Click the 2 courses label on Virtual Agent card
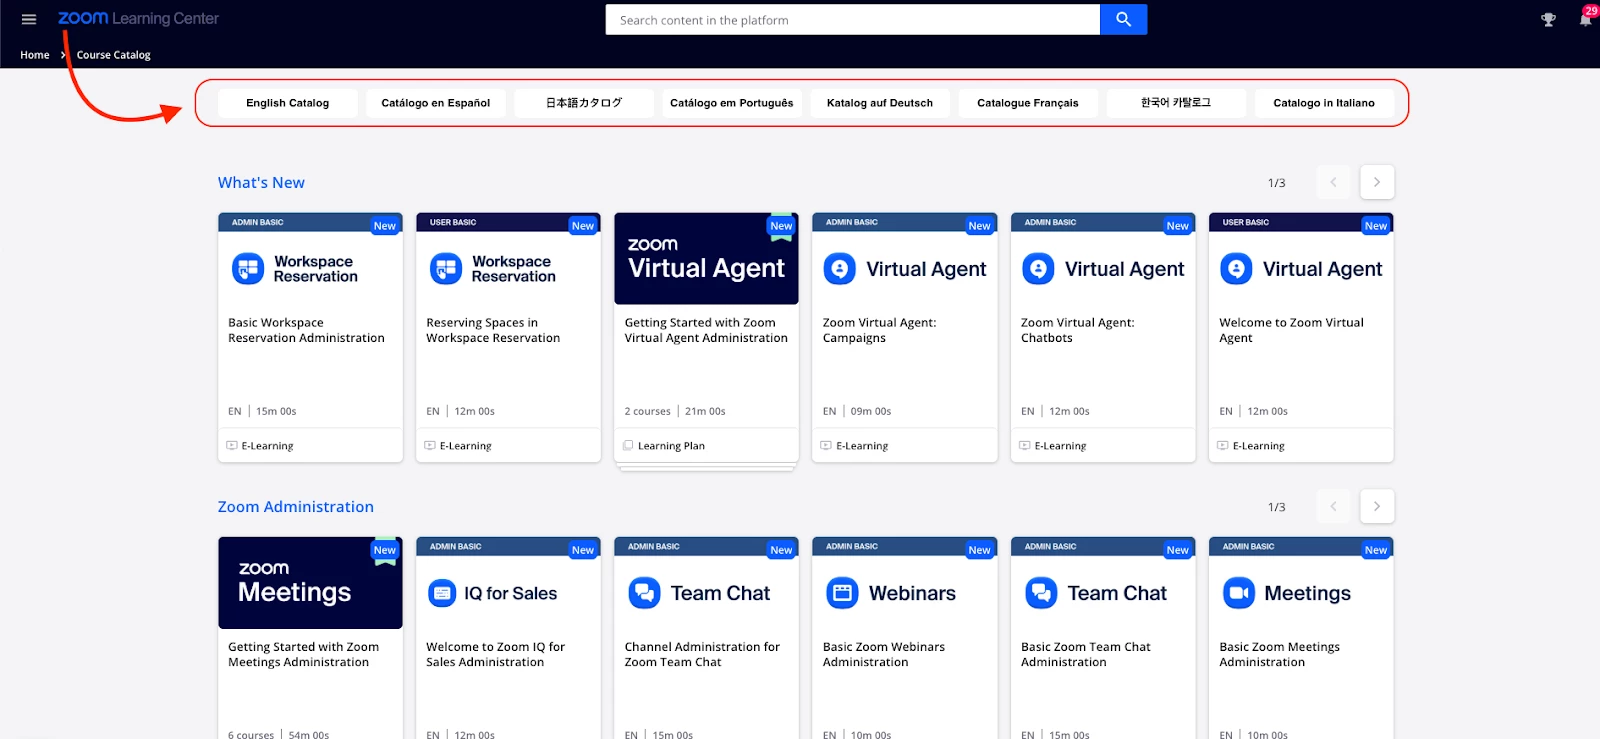This screenshot has height=739, width=1600. pos(648,411)
